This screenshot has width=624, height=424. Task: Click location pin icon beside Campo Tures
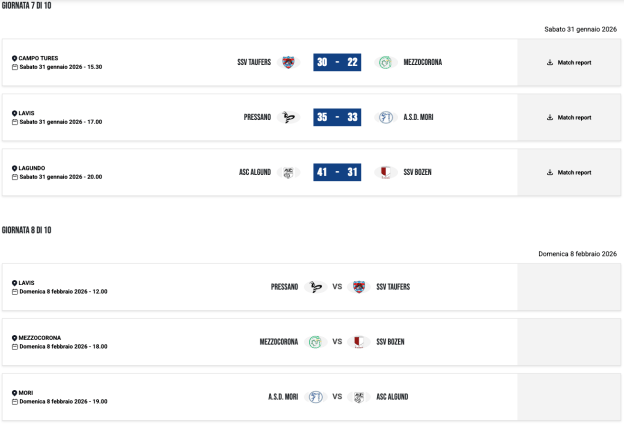point(15,58)
